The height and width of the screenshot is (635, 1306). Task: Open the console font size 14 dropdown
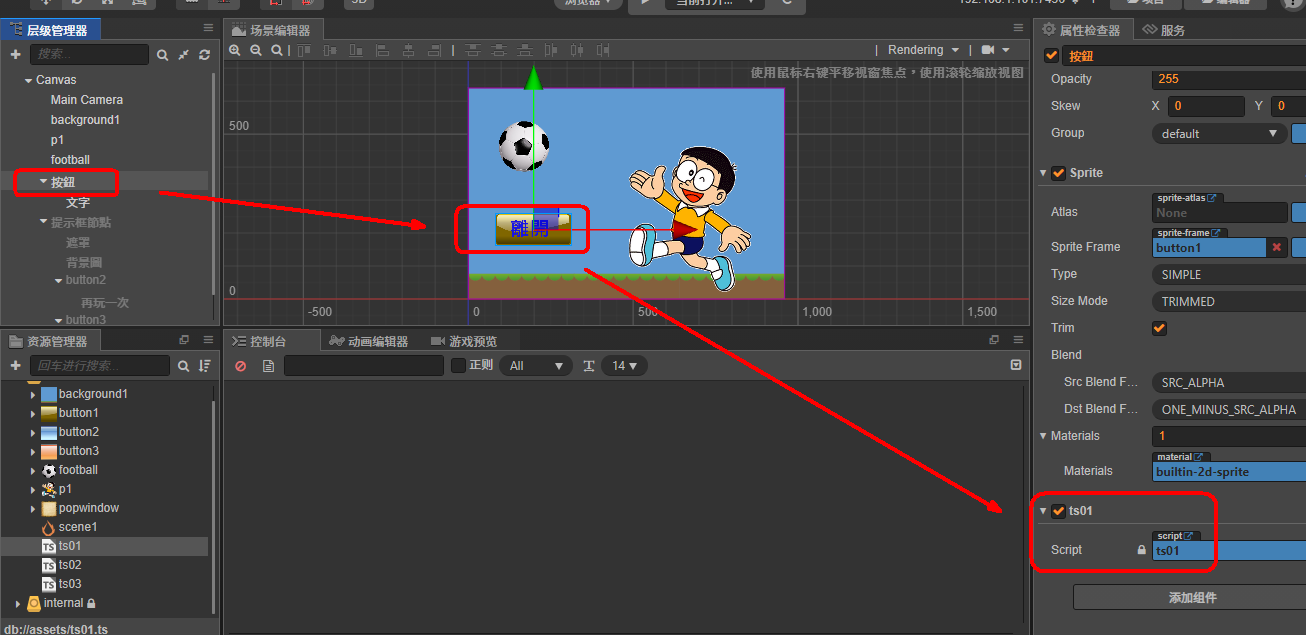[625, 366]
